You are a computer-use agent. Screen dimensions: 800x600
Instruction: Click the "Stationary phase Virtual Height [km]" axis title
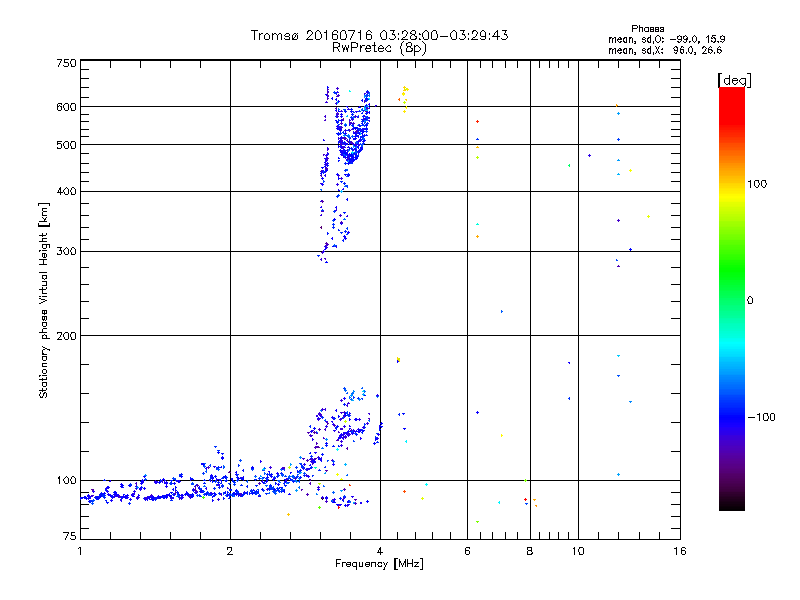pyautogui.click(x=44, y=300)
